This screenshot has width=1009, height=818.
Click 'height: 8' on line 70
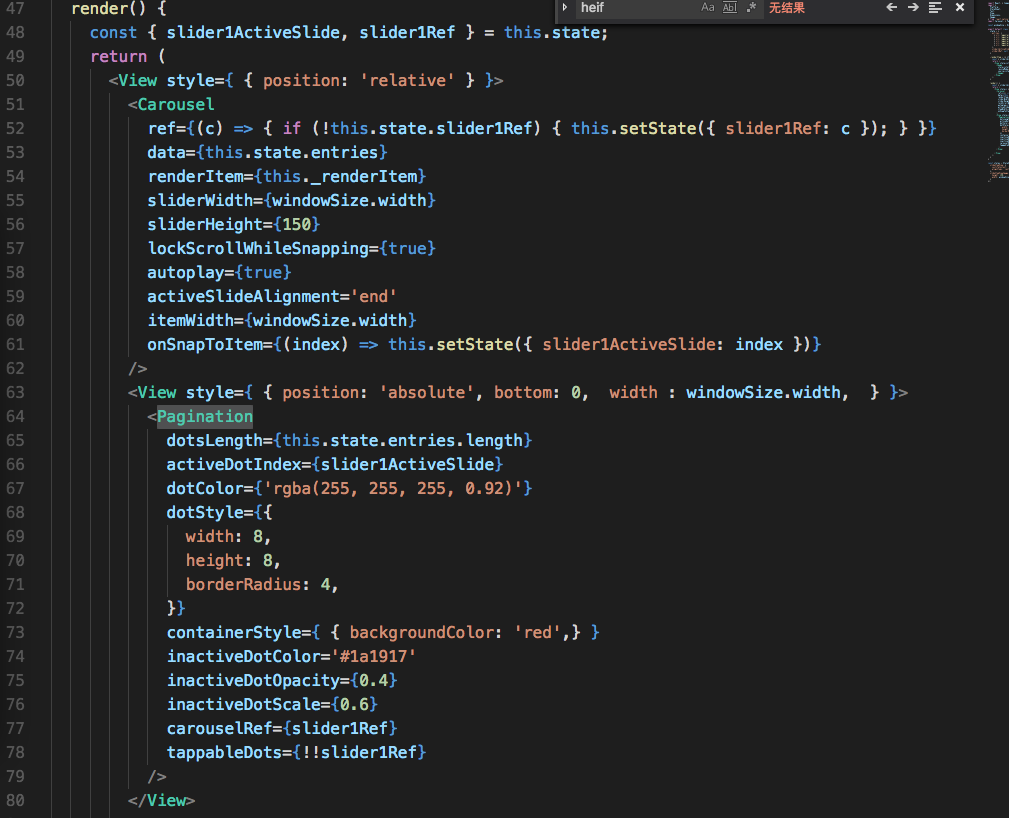(229, 561)
